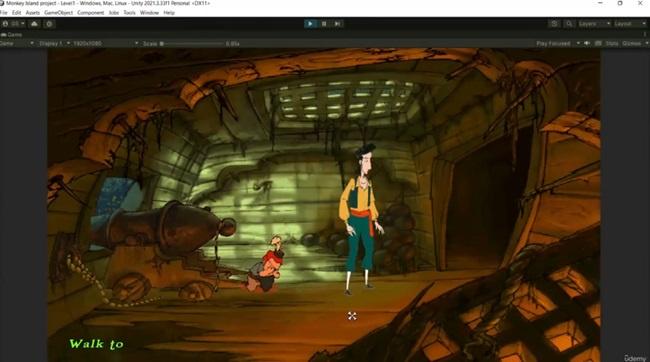
Task: Toggle the Mute Audio speaker icon
Action: (x=587, y=44)
